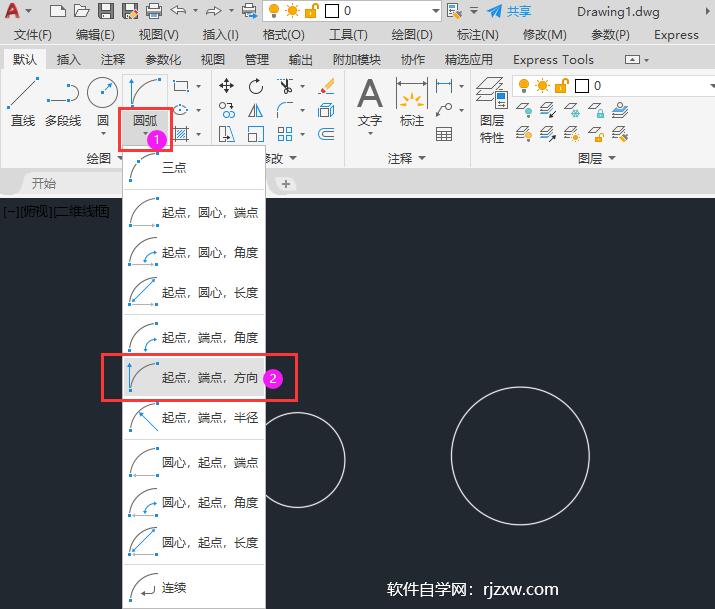
Task: Open the Trim tool dropdown arrow
Action: point(302,86)
